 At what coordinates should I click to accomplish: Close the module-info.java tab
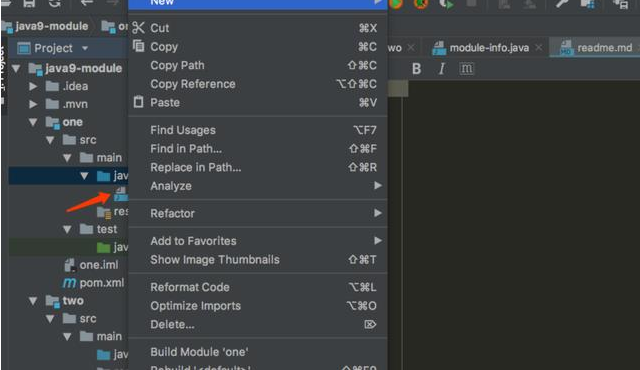tap(539, 48)
